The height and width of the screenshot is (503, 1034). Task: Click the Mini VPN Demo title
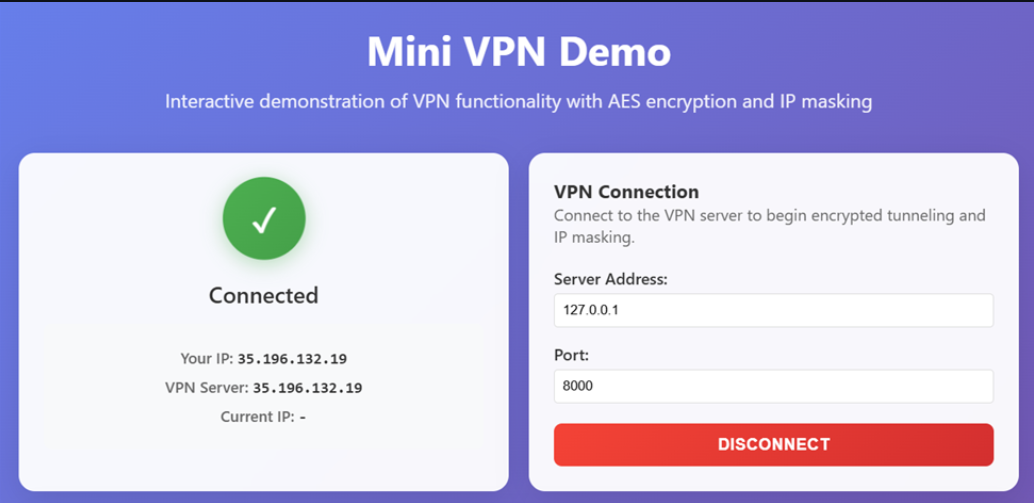[518, 52]
